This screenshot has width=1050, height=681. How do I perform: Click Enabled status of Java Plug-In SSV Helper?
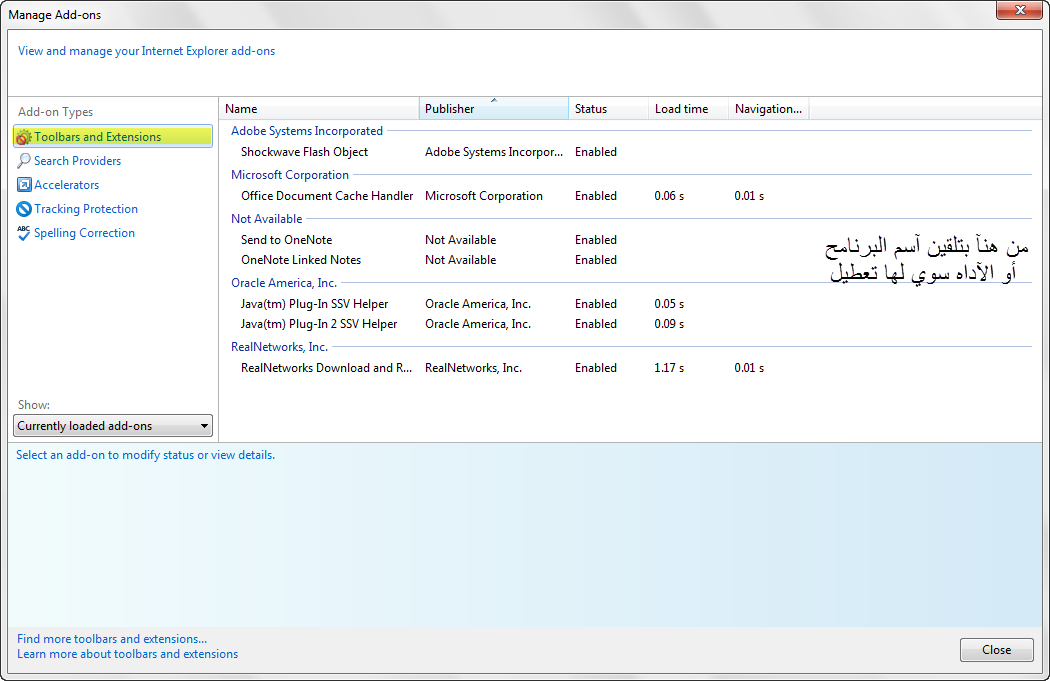point(596,304)
